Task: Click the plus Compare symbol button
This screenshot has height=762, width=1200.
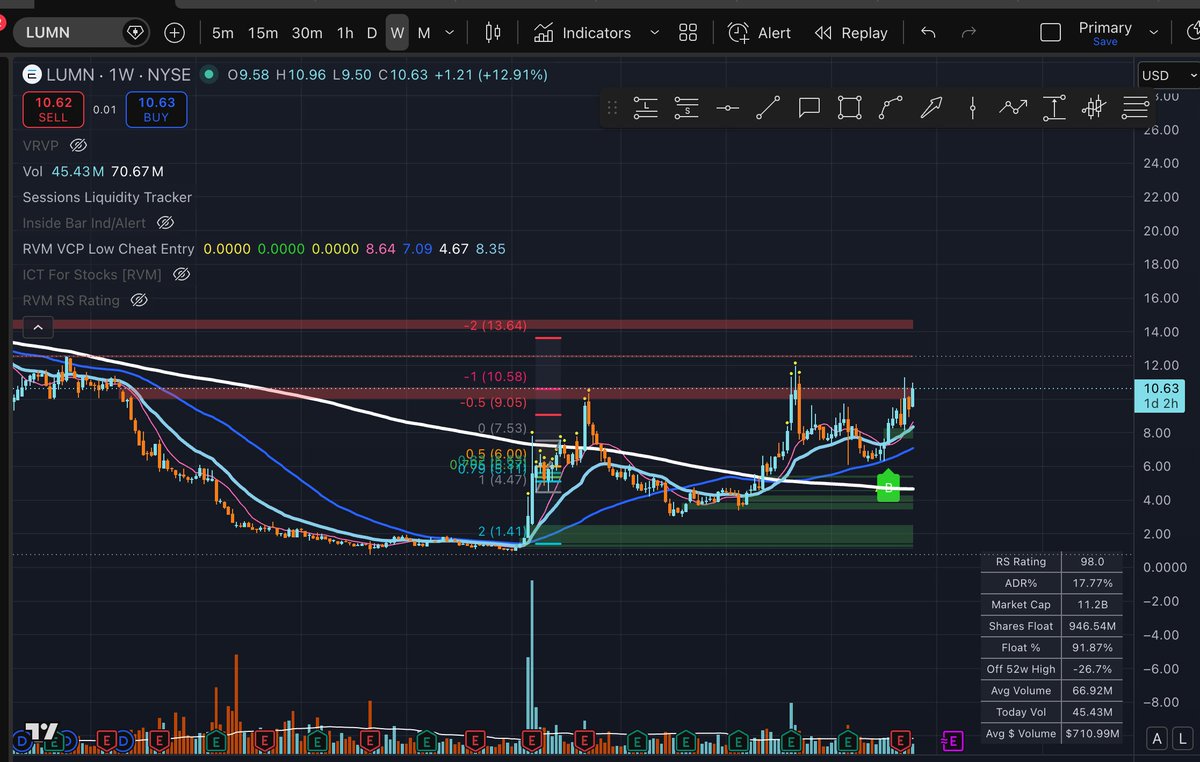Action: [x=175, y=33]
